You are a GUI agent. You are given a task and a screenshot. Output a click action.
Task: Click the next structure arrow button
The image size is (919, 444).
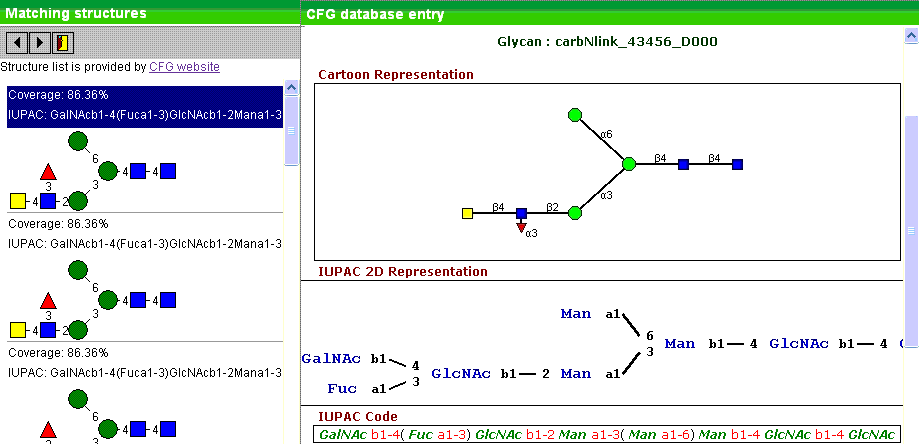[x=39, y=42]
